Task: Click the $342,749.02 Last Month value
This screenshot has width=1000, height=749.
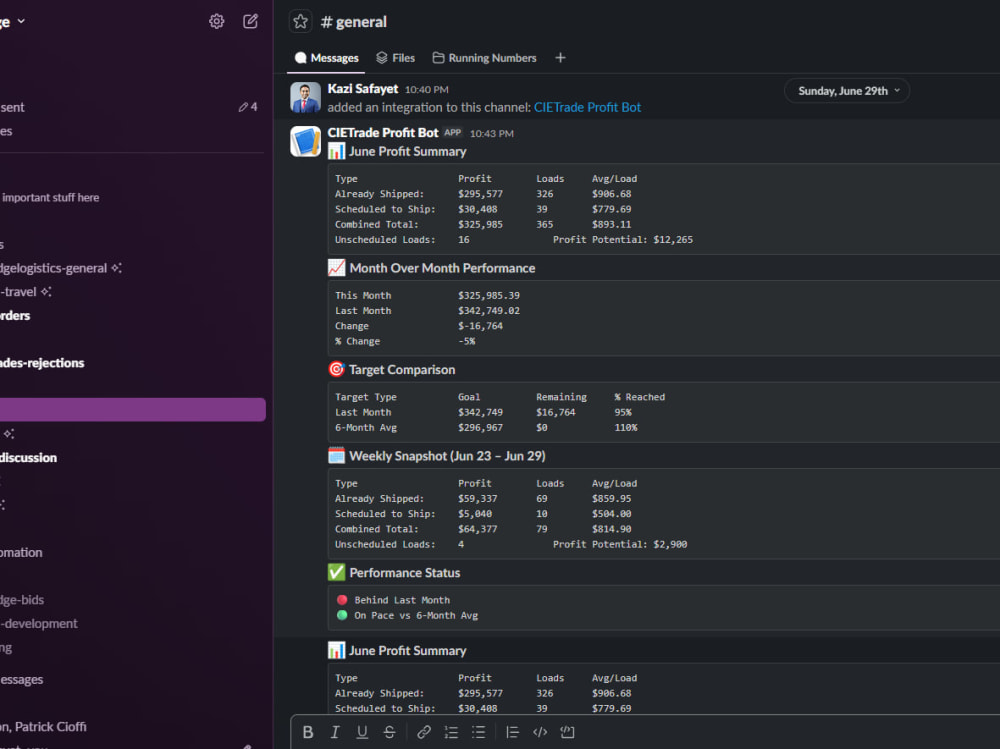Action: coord(489,311)
